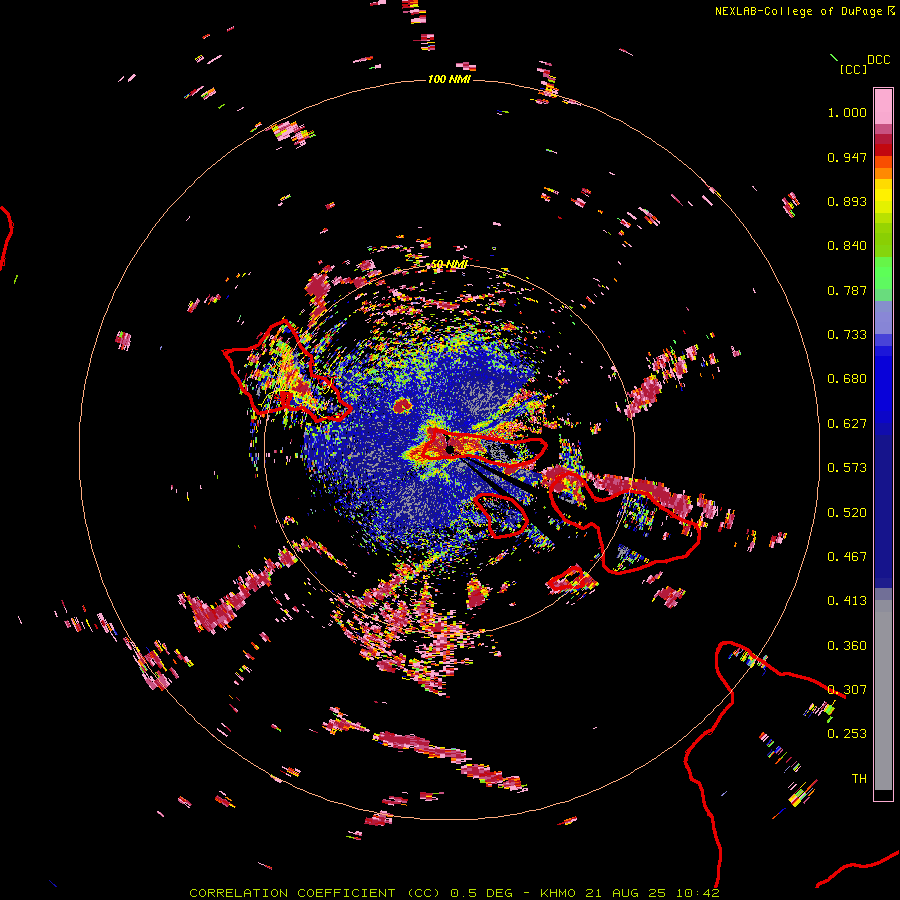
Task: Select the 0.360 scale value
Action: 847,646
